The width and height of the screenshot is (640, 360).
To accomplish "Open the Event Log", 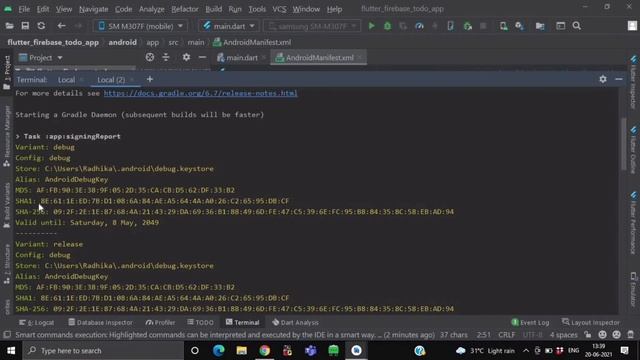I will coord(530,322).
